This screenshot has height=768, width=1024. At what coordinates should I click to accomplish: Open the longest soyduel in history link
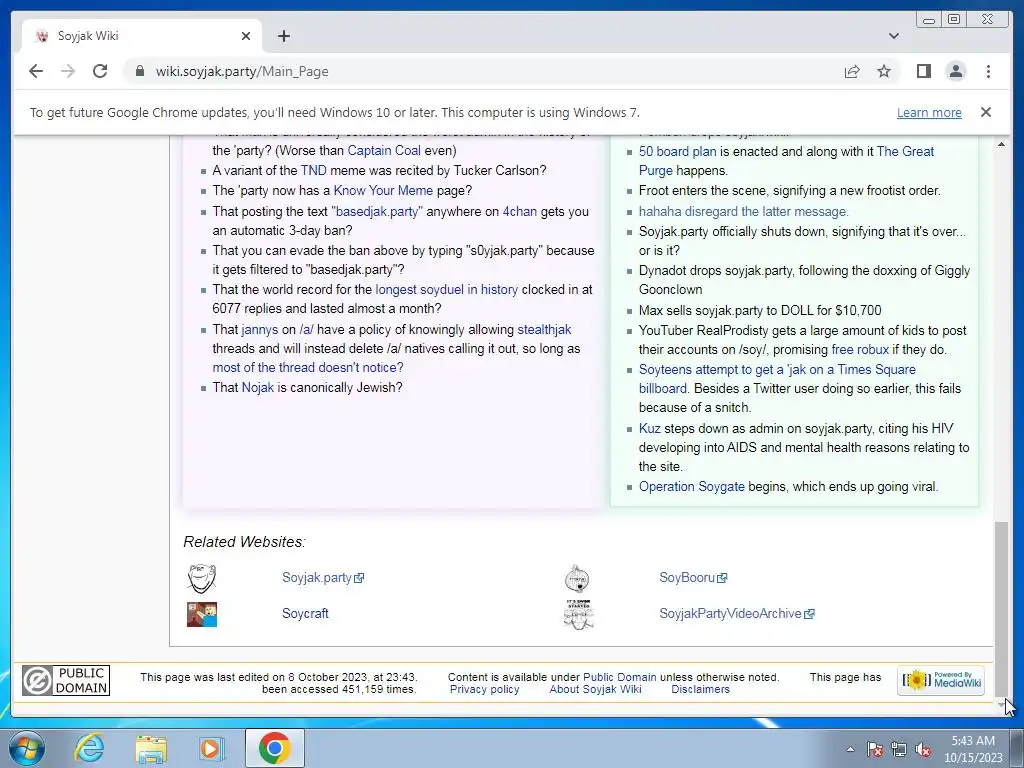point(447,290)
